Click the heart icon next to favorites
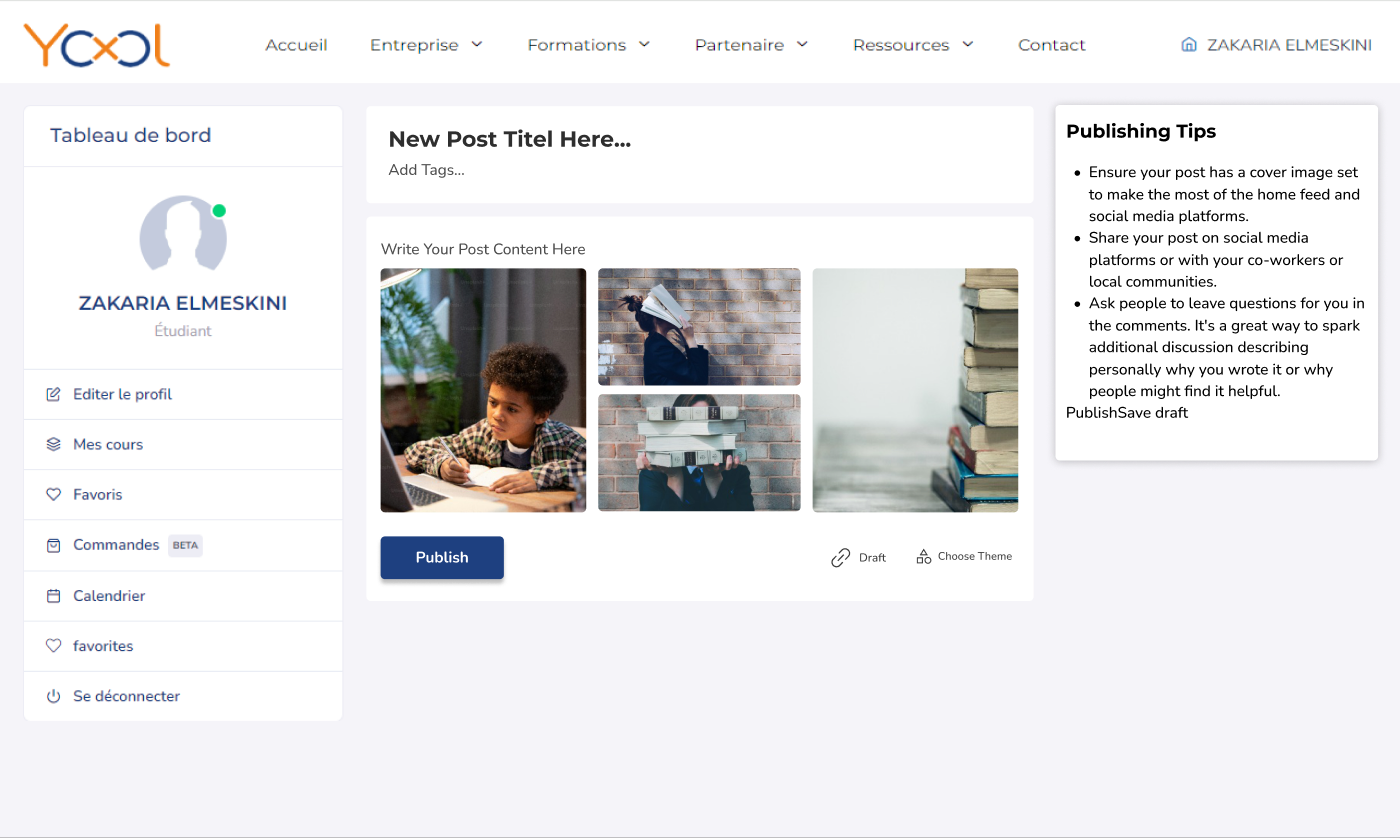This screenshot has width=1400, height=838. tap(54, 646)
